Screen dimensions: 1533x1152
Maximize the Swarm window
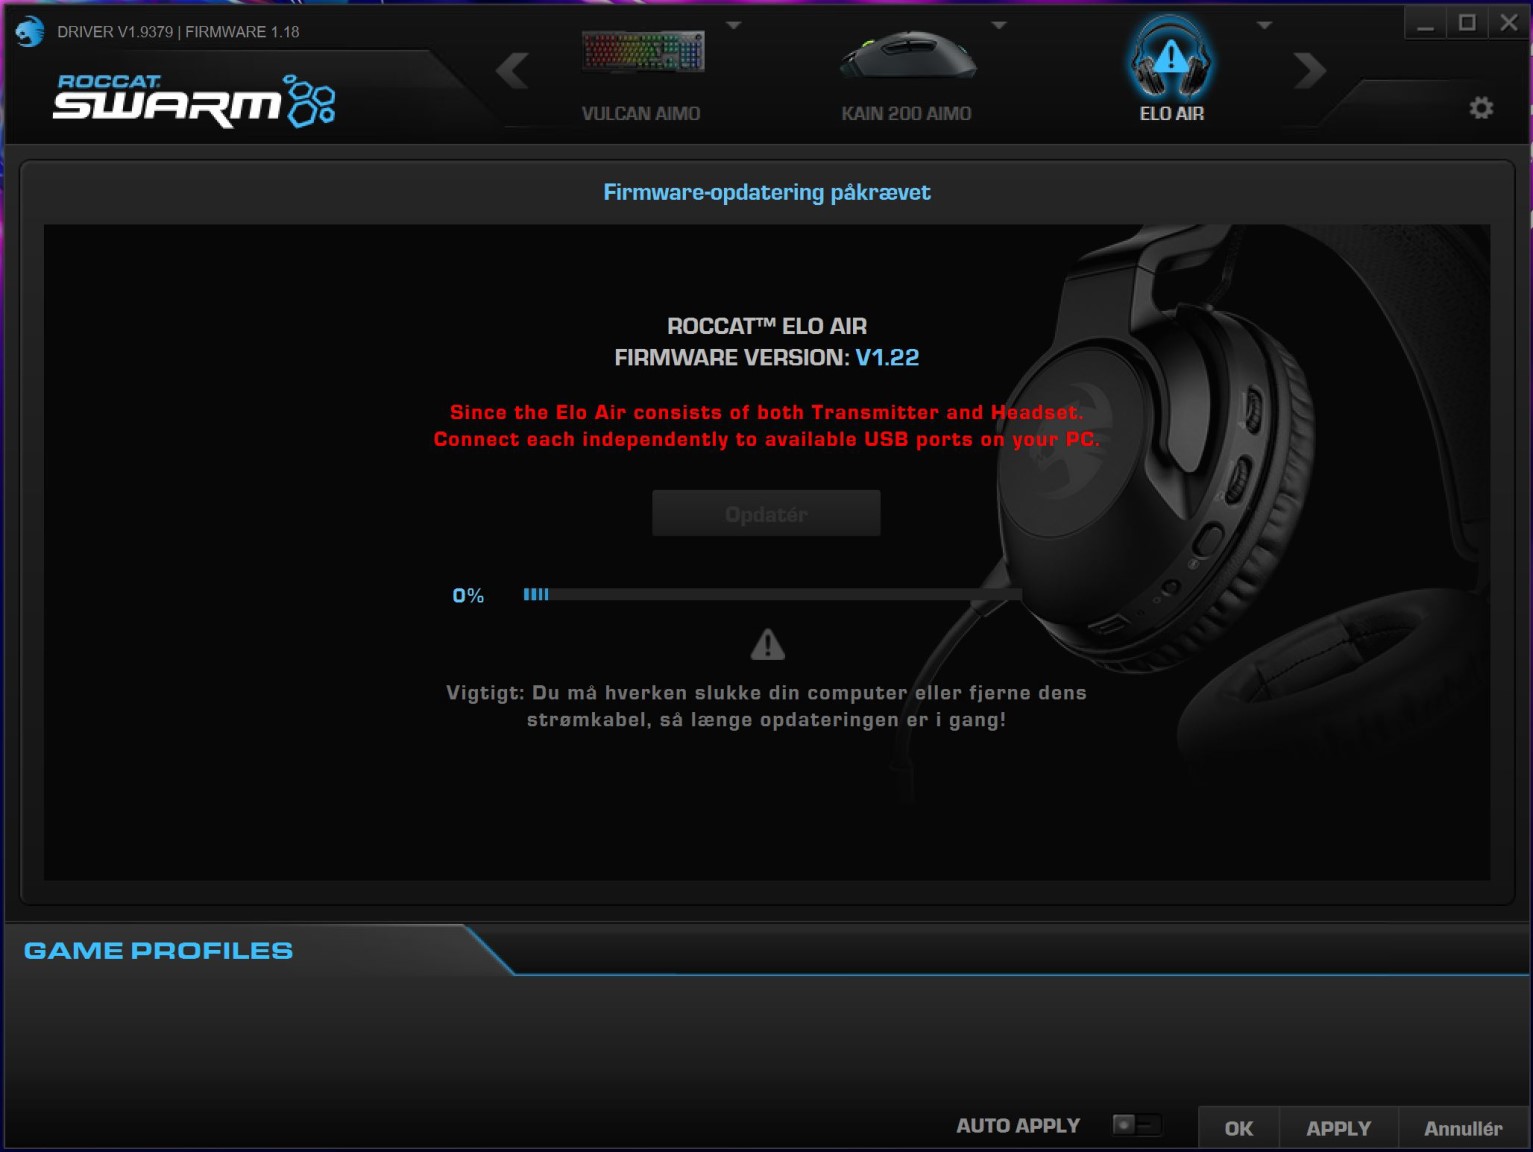coord(1467,23)
